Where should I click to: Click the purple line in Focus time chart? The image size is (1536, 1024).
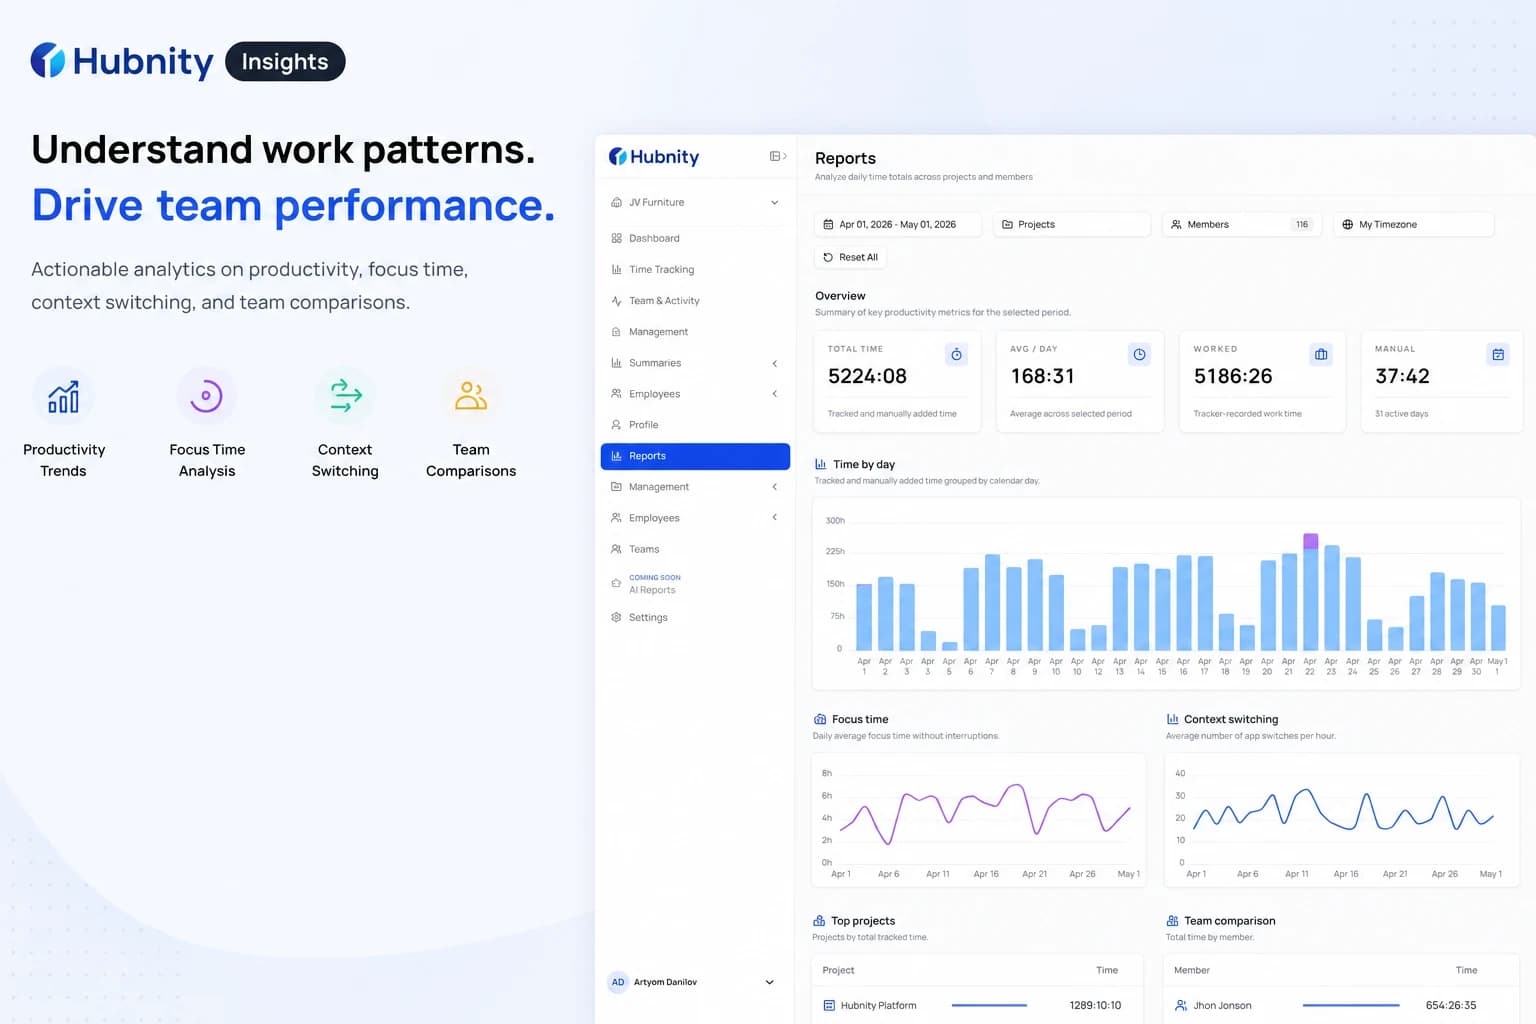985,814
